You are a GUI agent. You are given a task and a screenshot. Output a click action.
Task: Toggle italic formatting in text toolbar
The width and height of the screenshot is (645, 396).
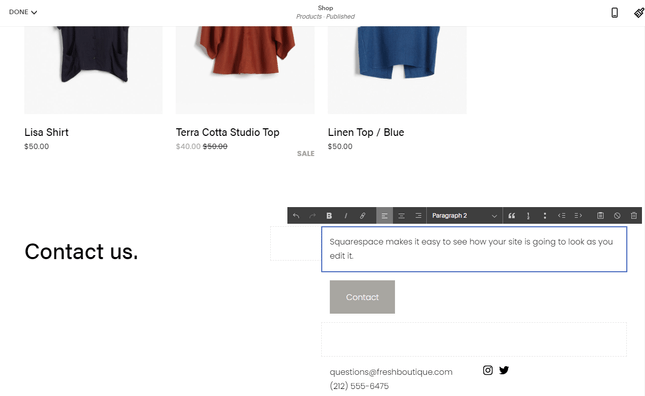[x=346, y=215]
